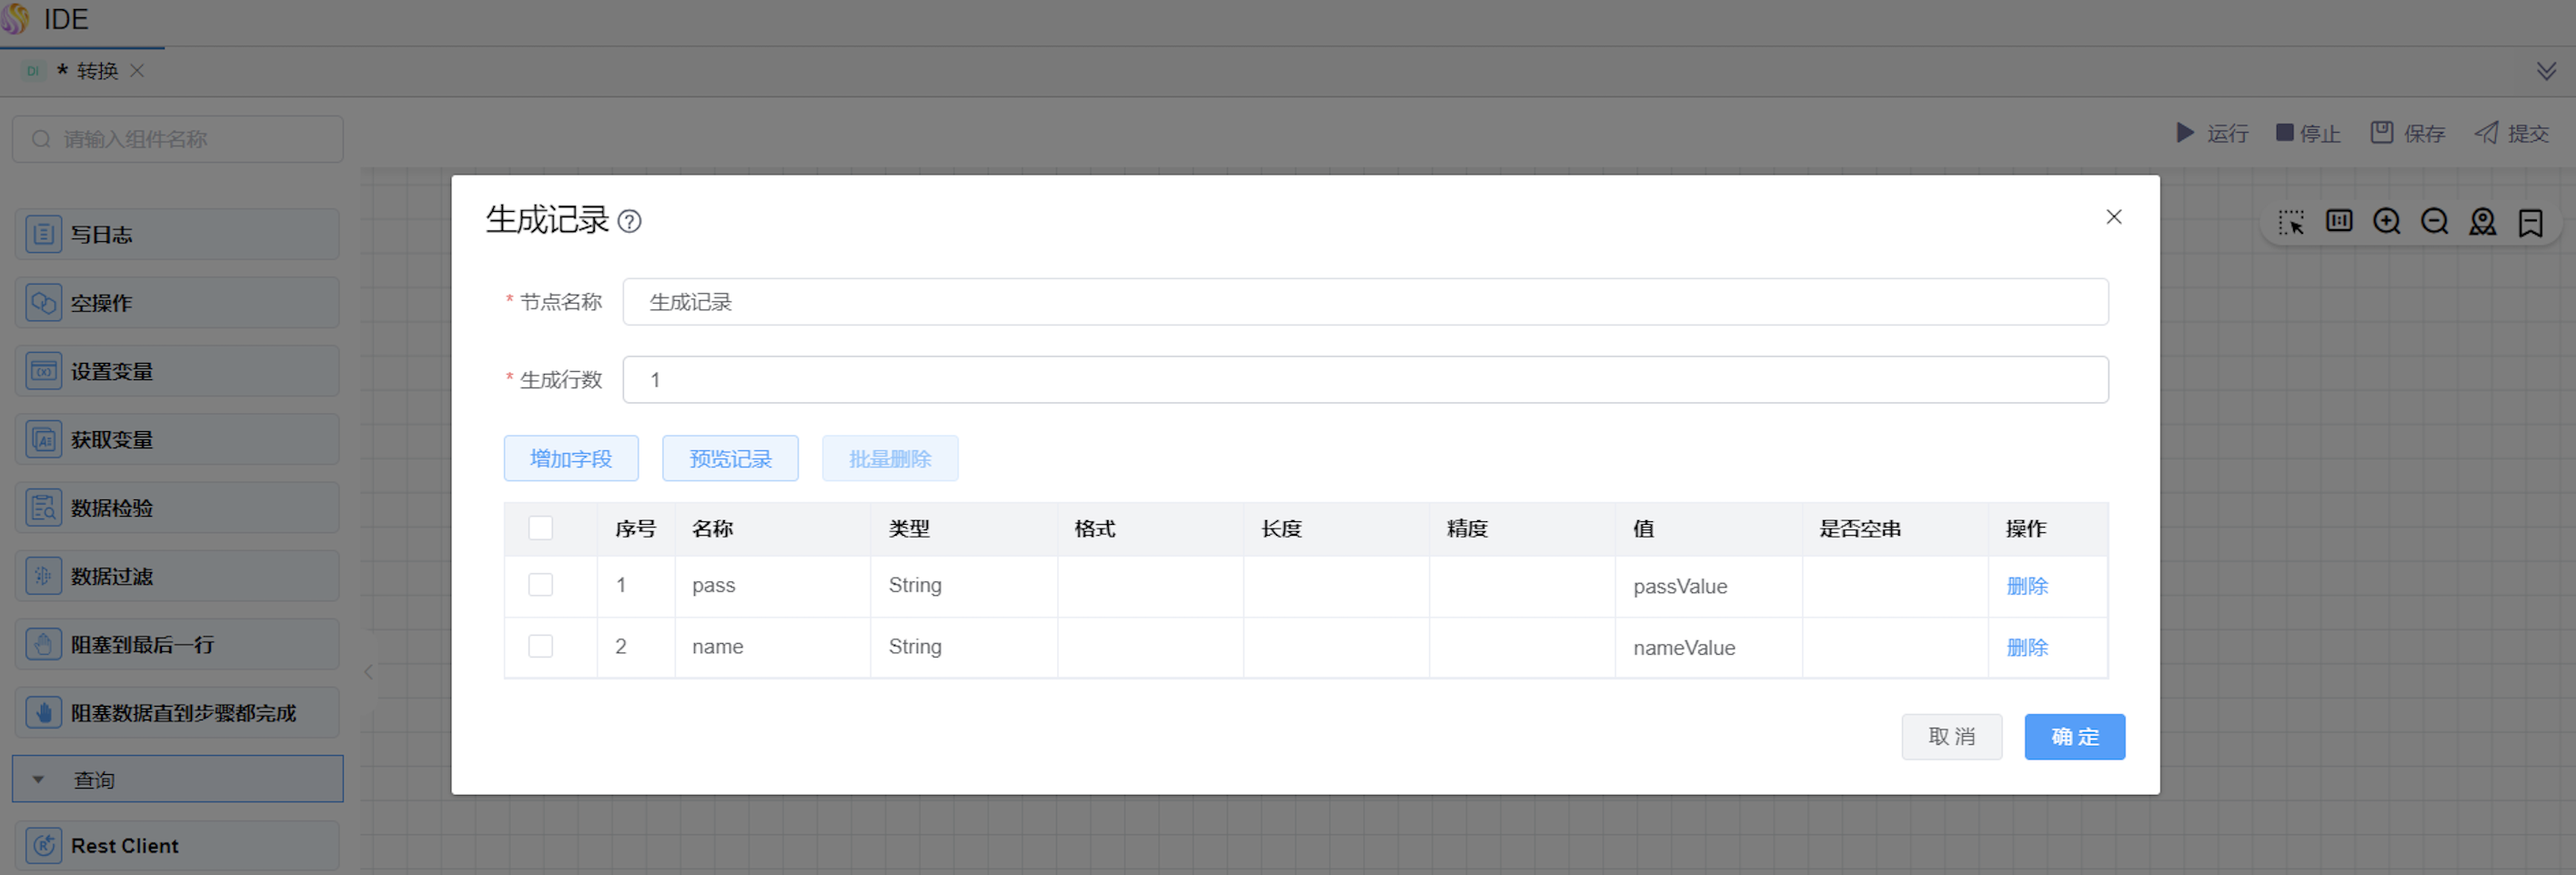Toggle the select-all checkbox in table header
Screen dimensions: 2576x875
pyautogui.click(x=540, y=528)
